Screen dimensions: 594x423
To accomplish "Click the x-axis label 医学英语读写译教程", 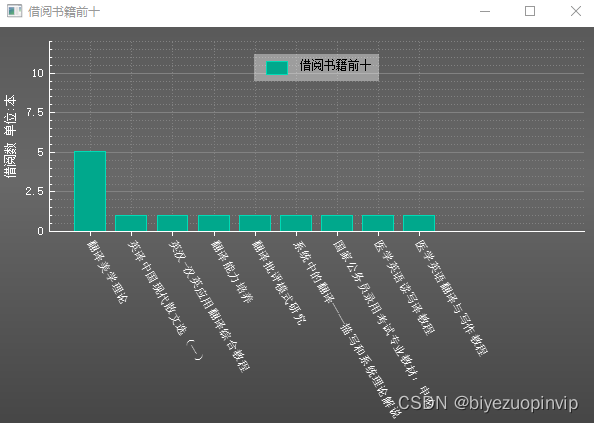I will tap(404, 287).
